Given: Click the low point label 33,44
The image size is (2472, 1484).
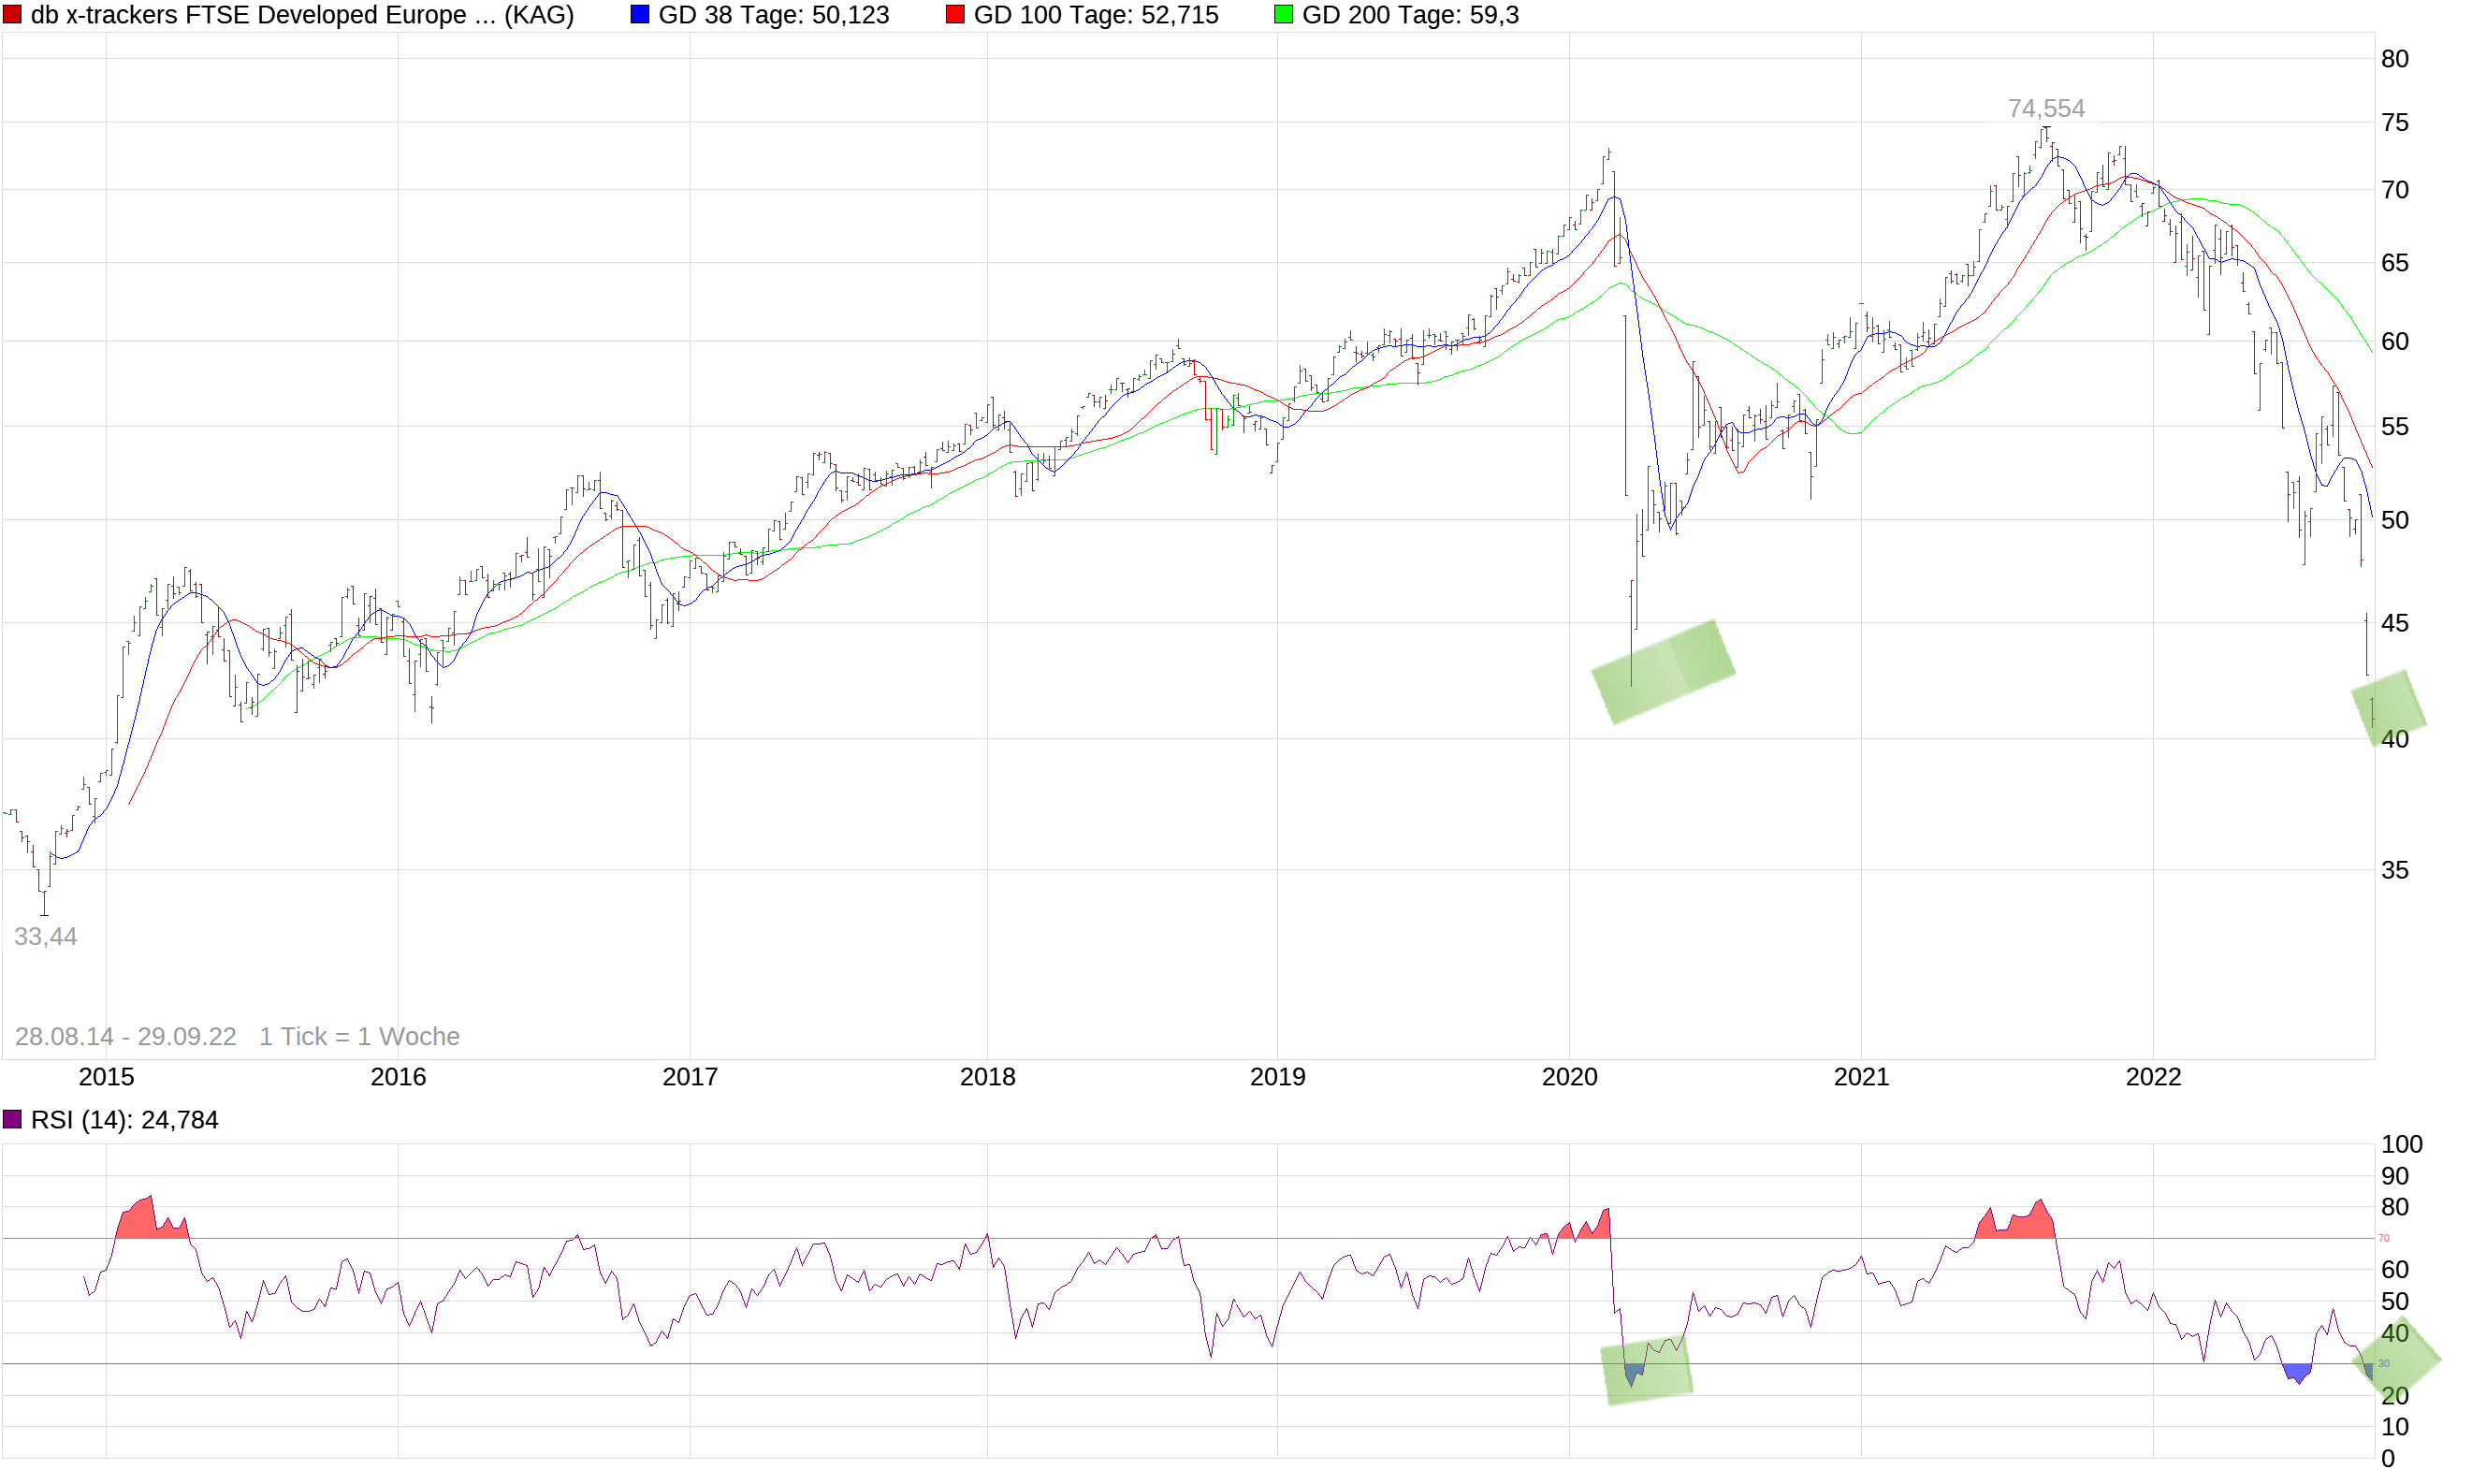Looking at the screenshot, I should point(46,937).
